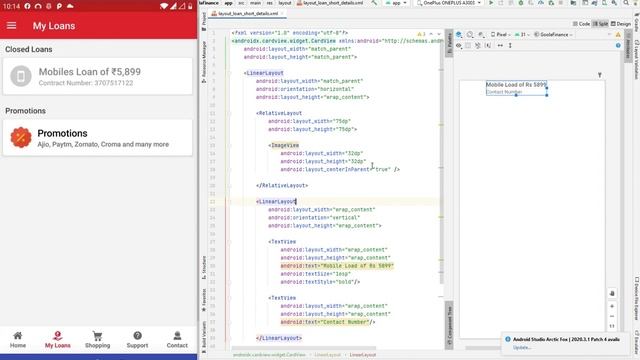The width and height of the screenshot is (640, 360).
Task: Open the design surface layers dropdown
Action: click(x=459, y=35)
